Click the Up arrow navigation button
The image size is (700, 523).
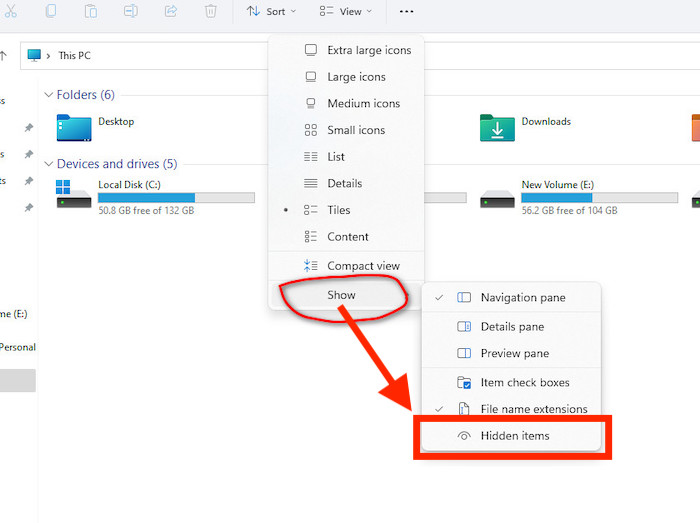4,56
